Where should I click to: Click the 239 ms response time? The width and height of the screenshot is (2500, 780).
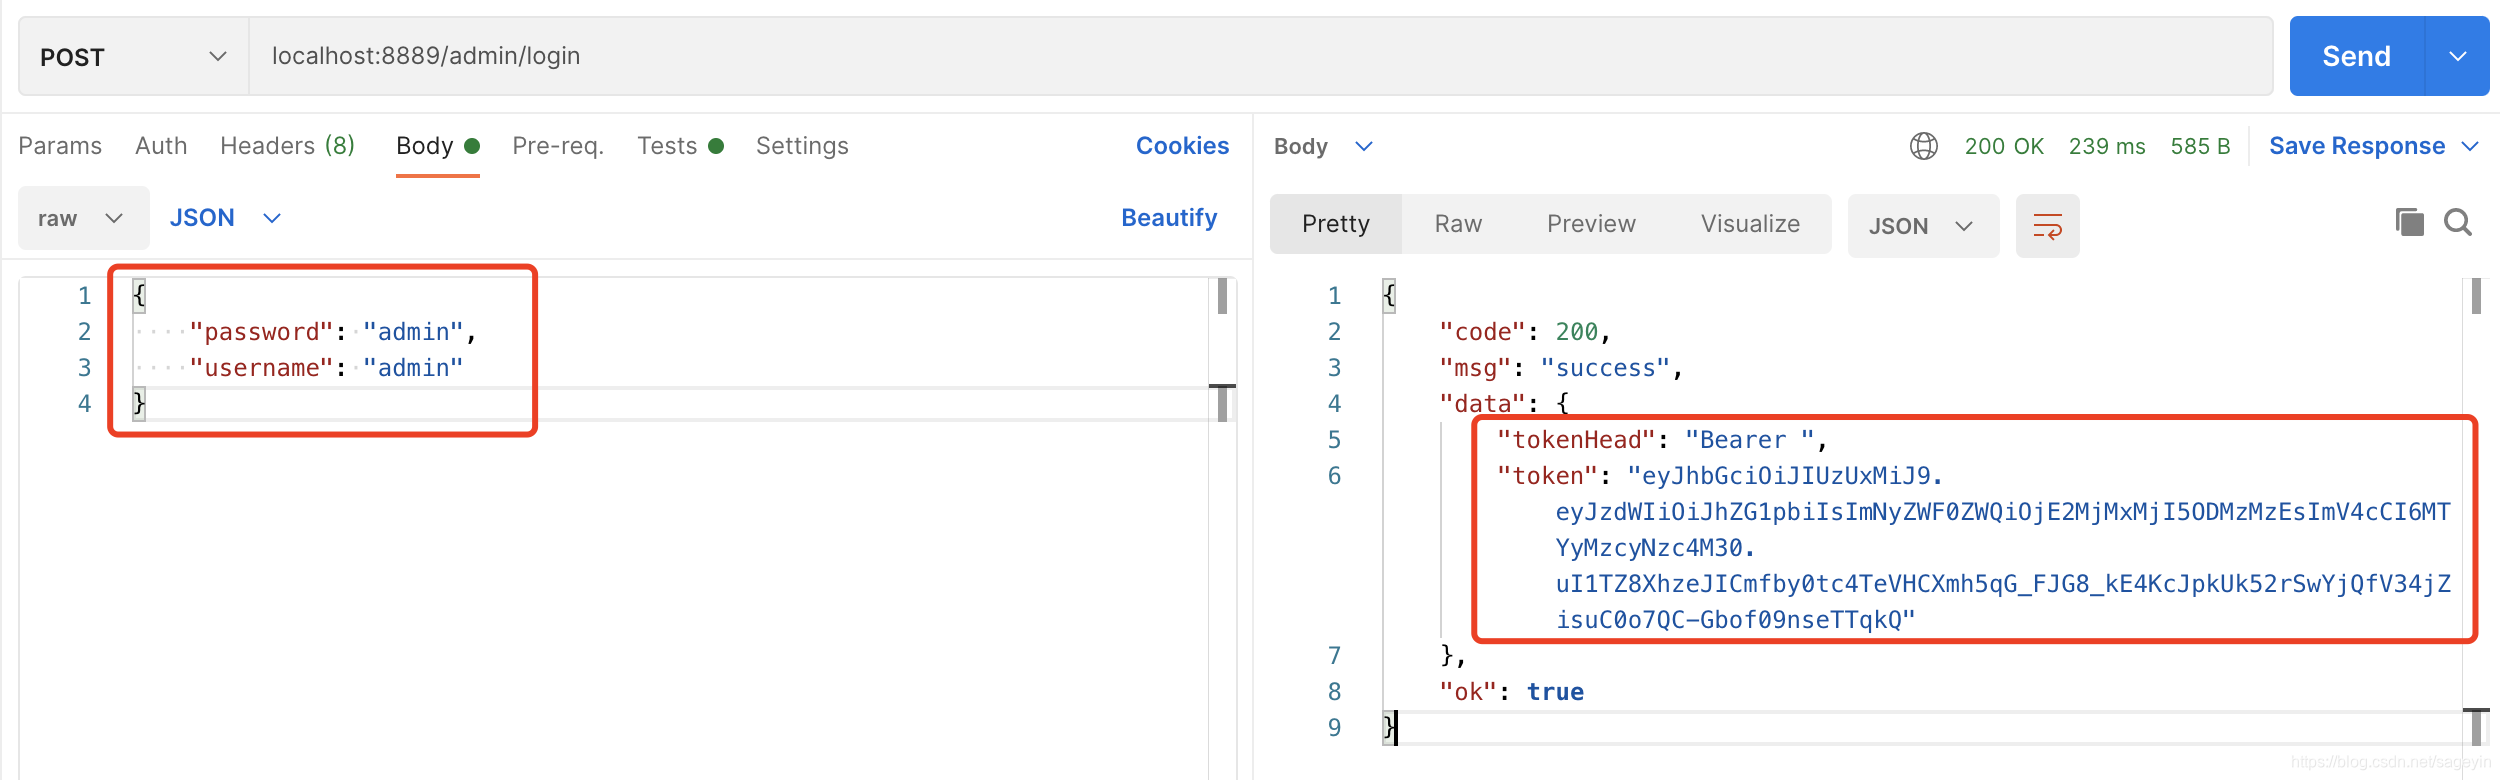(2107, 146)
